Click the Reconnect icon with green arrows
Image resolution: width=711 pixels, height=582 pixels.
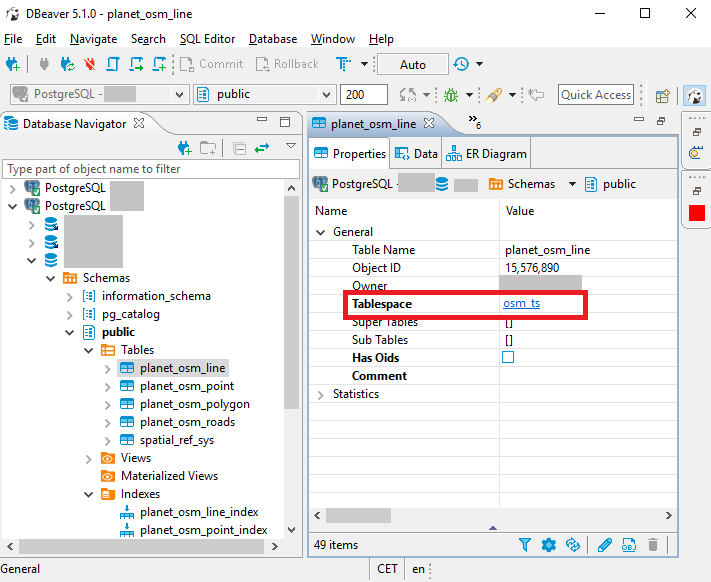pyautogui.click(x=67, y=64)
